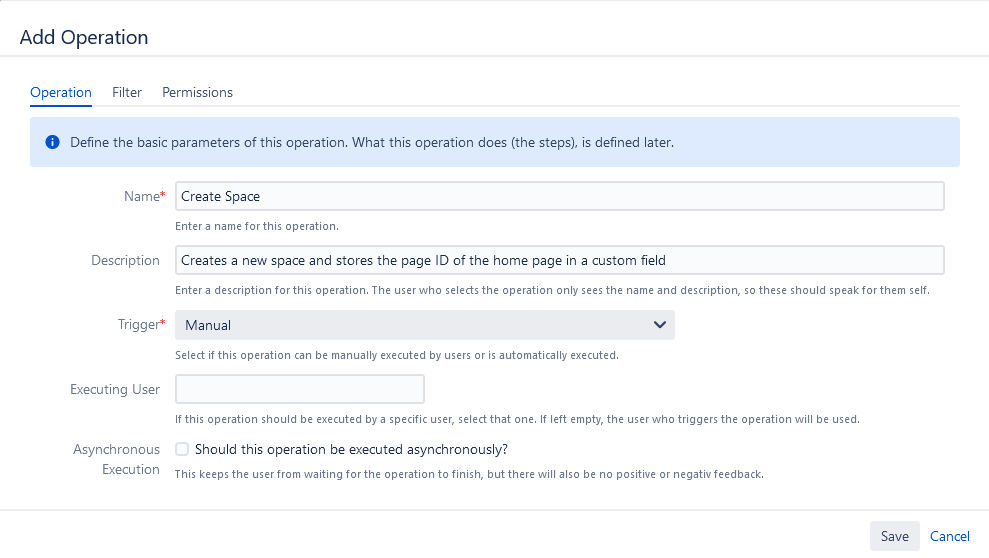Open the Trigger dropdown showing Manual
Screen dimensions: 989x558
coord(424,325)
